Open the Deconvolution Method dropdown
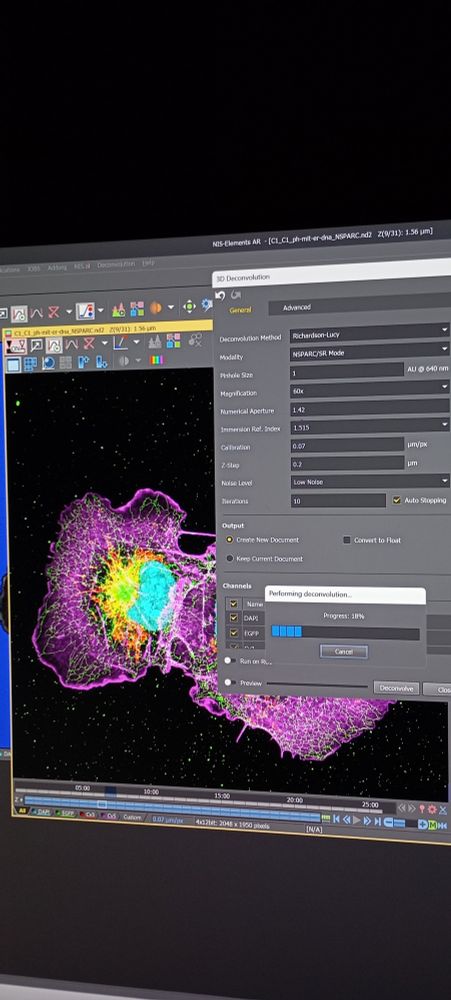Image resolution: width=451 pixels, height=1000 pixels. [x=369, y=333]
